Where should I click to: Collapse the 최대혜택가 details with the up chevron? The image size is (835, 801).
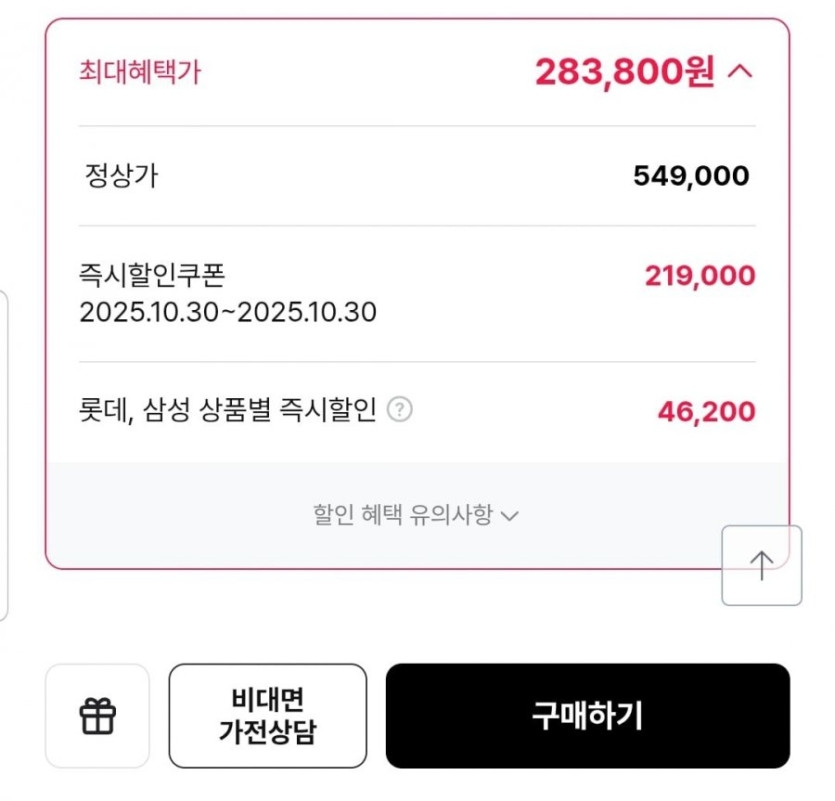(738, 72)
